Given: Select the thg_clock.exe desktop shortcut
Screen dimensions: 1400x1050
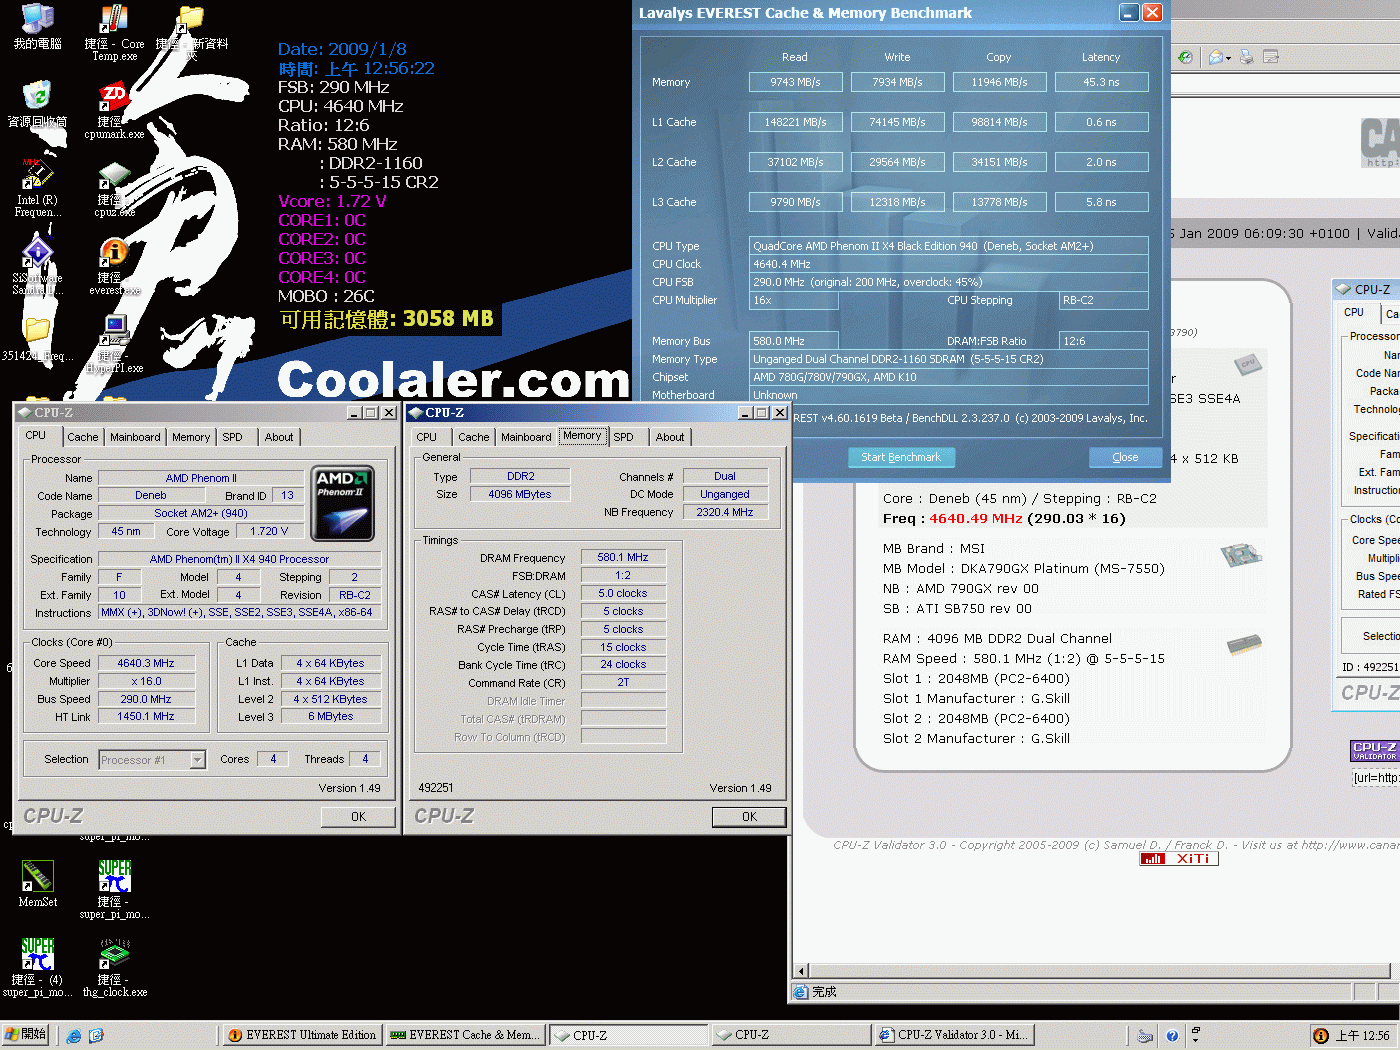Looking at the screenshot, I should coord(114,968).
